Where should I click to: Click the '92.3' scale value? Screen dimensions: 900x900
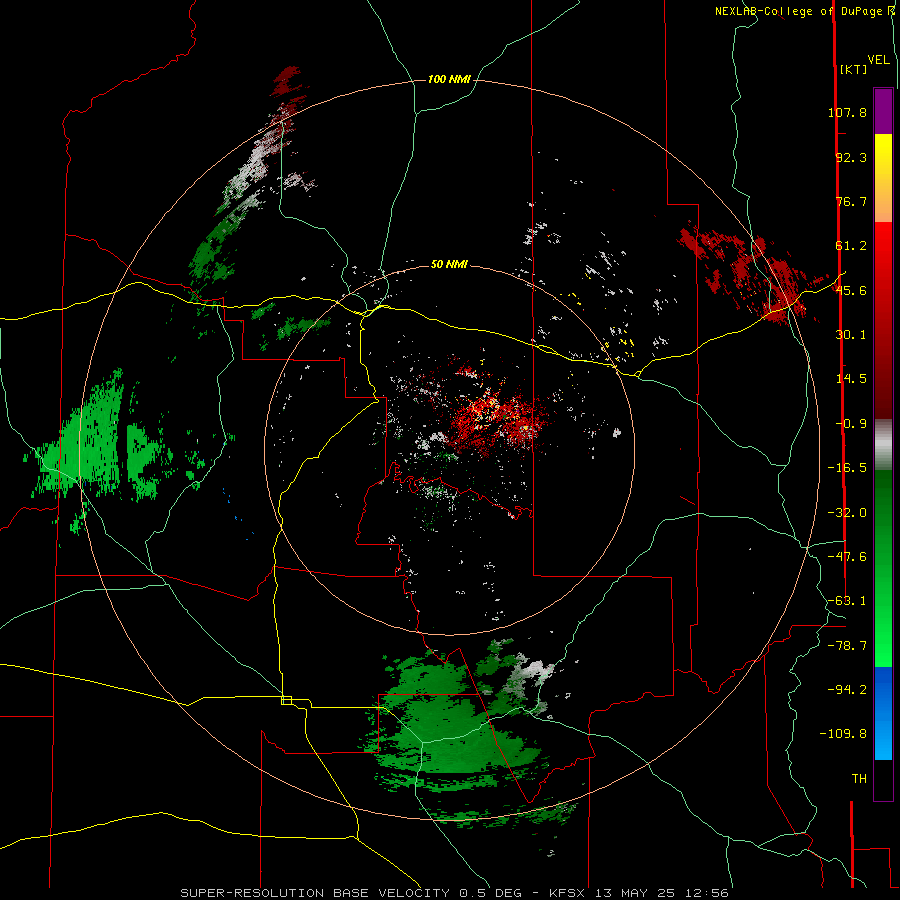pos(851,157)
